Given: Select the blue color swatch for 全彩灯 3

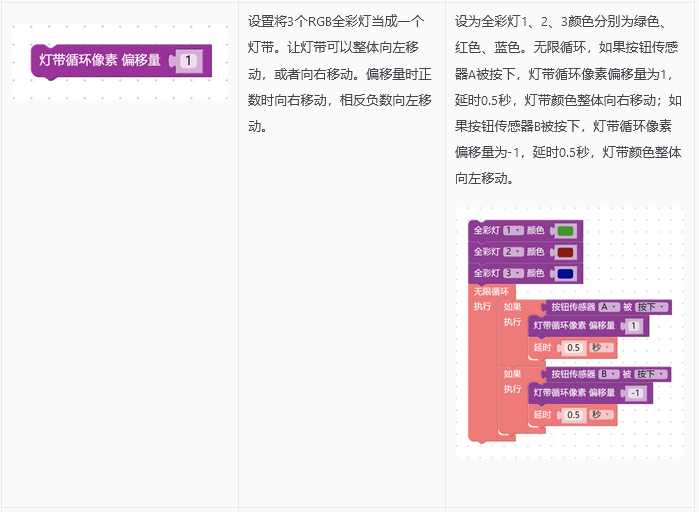Looking at the screenshot, I should click(x=565, y=274).
